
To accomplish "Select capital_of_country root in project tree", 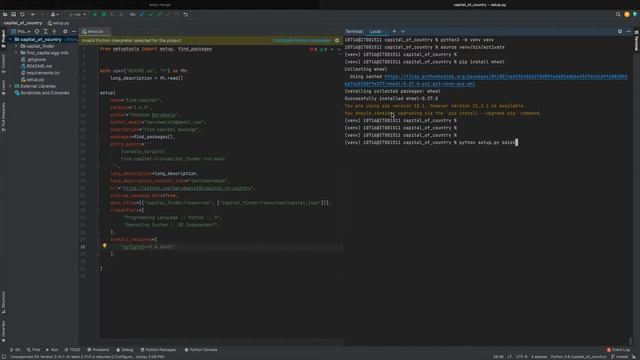I will coord(41,40).
